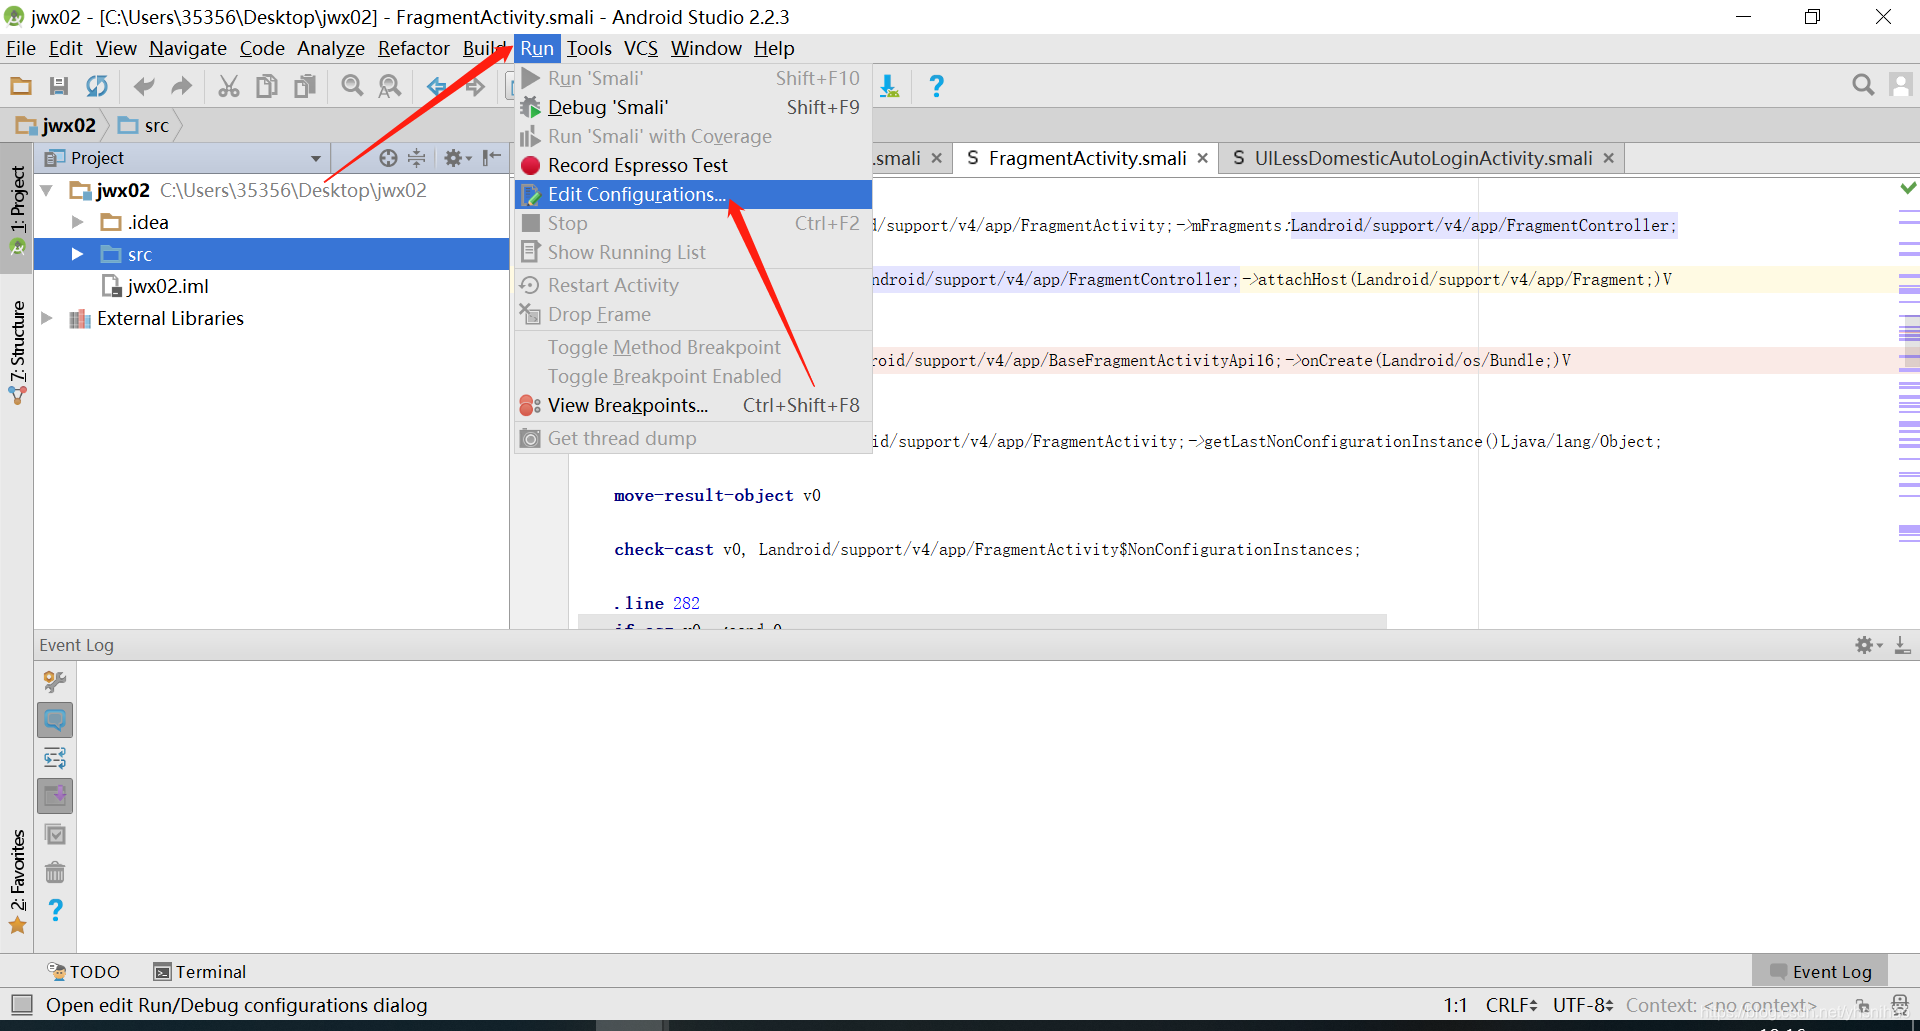Select Edit Configurations menu item
Screen dimensions: 1920x1031
693,194
